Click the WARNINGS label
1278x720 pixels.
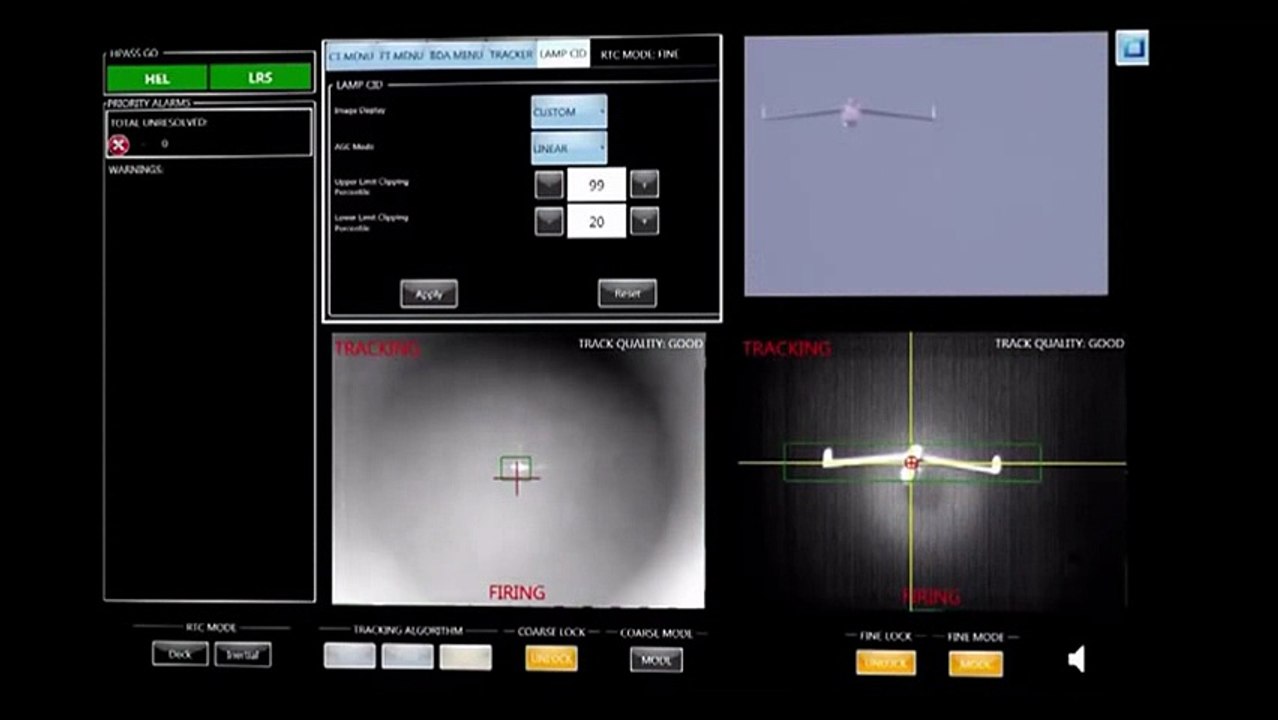click(136, 169)
